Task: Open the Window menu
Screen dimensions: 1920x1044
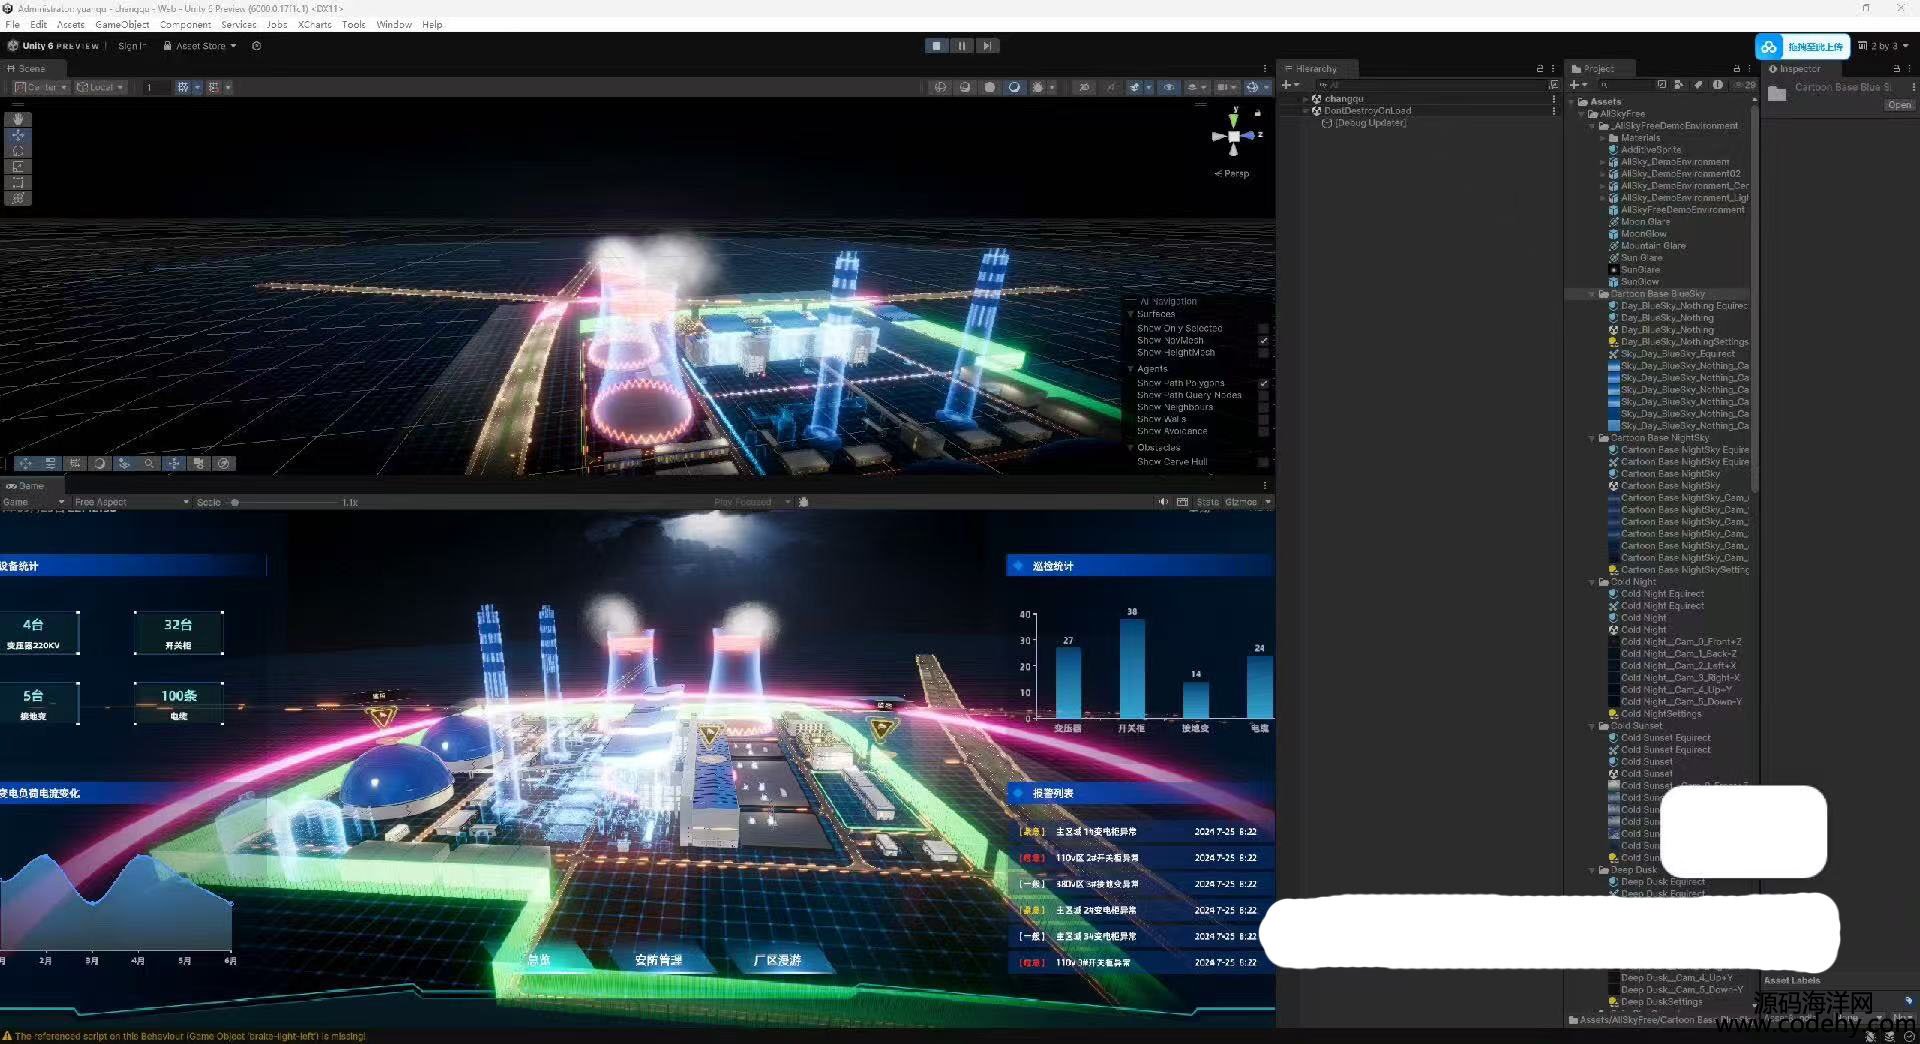Action: click(394, 24)
